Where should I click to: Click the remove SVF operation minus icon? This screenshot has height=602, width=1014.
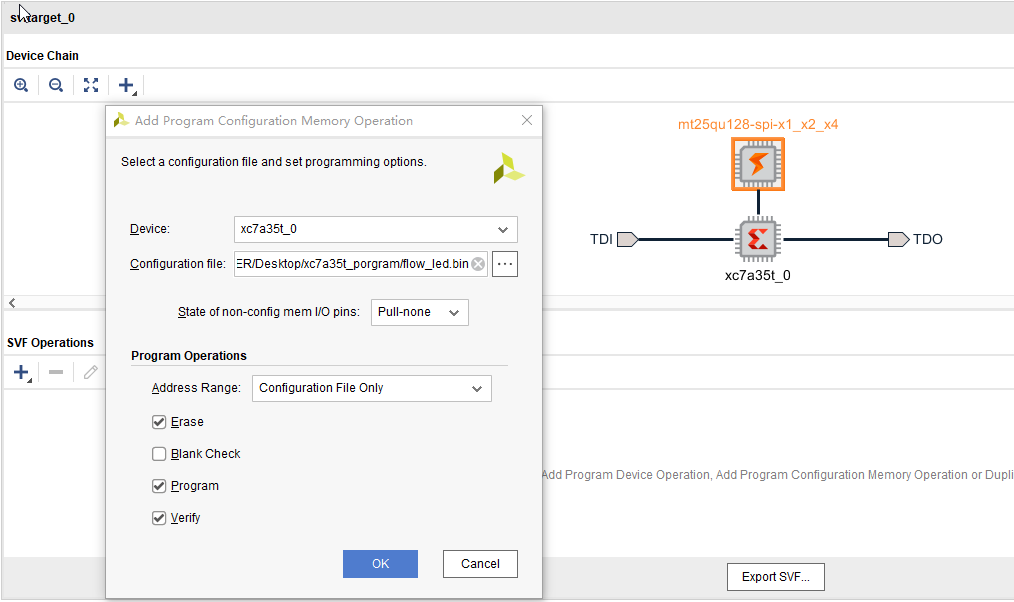56,372
